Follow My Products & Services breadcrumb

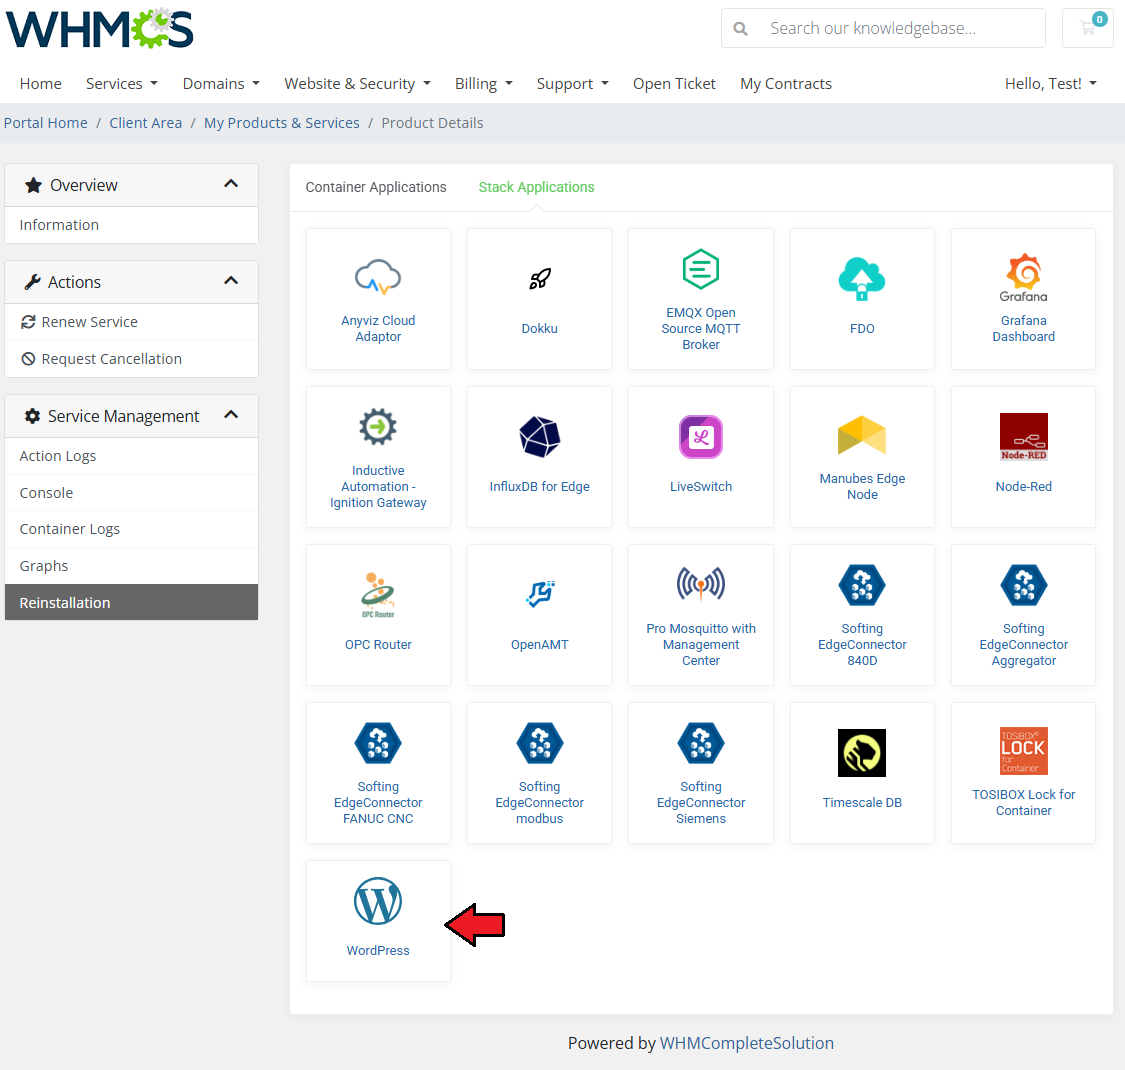click(x=281, y=123)
